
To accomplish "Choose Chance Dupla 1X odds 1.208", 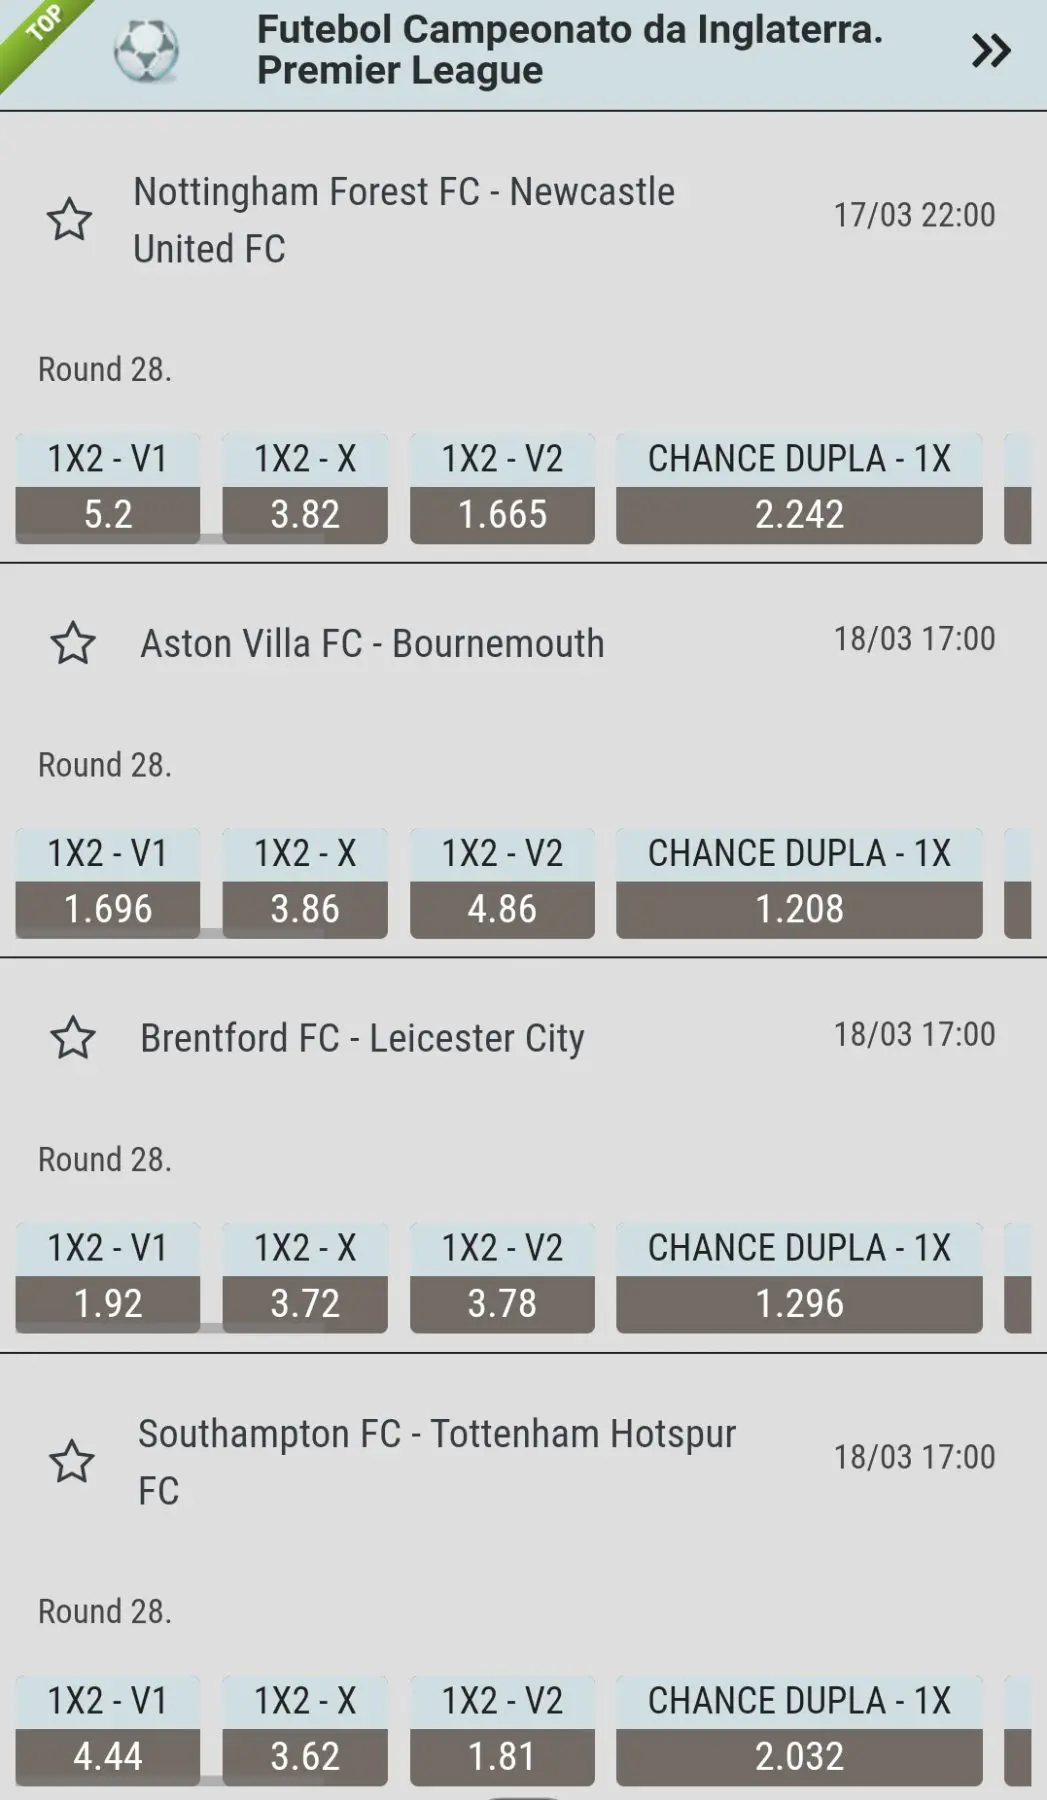I will [799, 909].
